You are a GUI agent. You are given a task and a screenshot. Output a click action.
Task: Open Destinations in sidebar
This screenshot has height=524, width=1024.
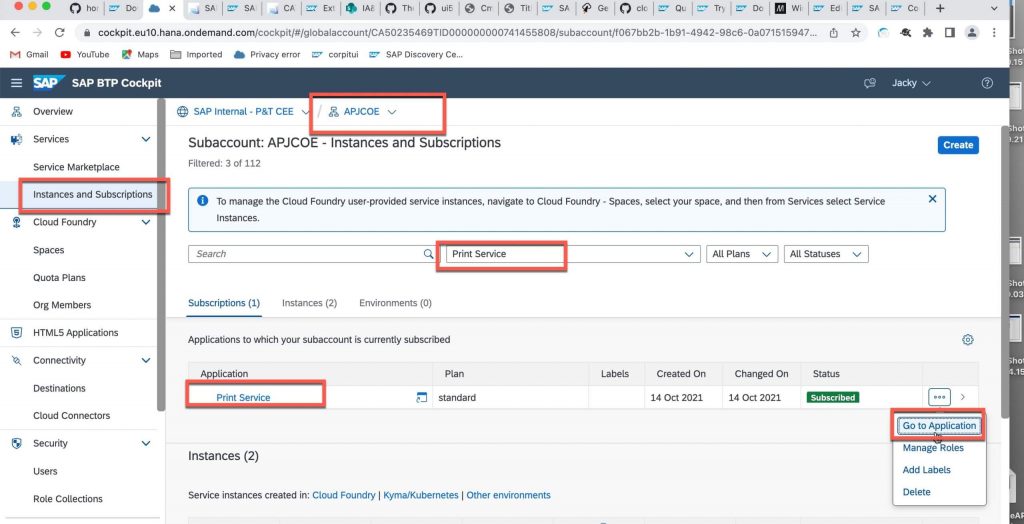pyautogui.click(x=59, y=388)
